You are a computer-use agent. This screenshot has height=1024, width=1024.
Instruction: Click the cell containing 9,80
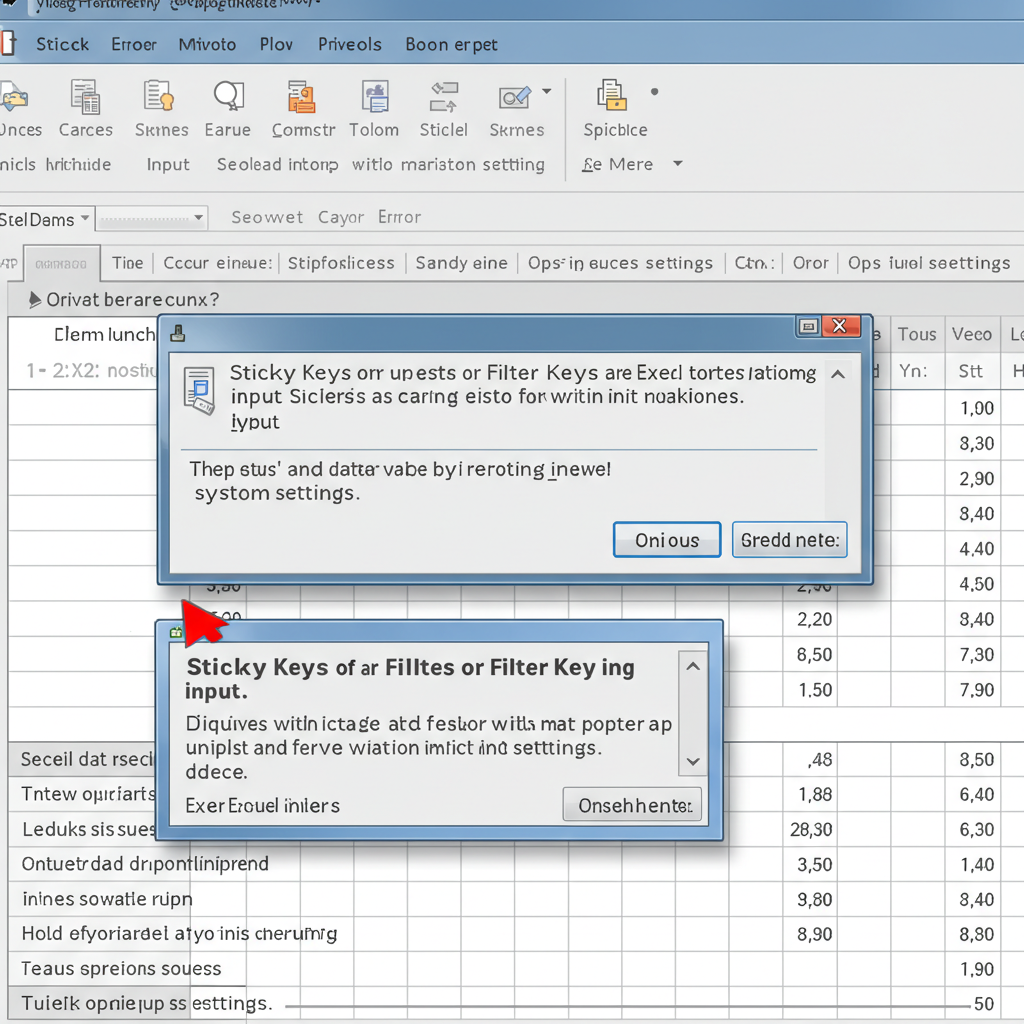click(810, 899)
